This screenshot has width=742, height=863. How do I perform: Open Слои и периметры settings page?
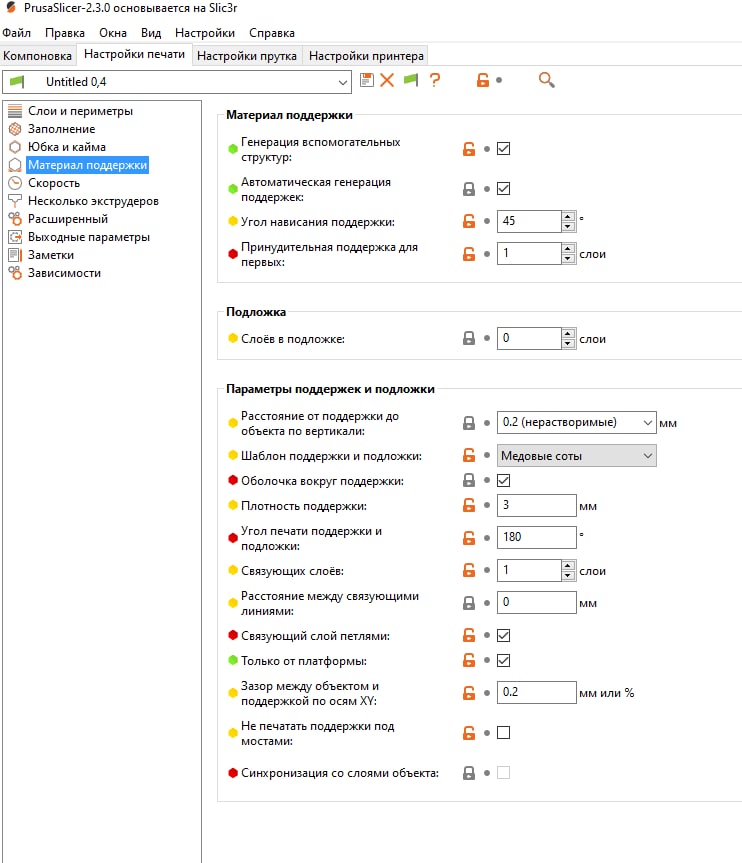[x=80, y=111]
